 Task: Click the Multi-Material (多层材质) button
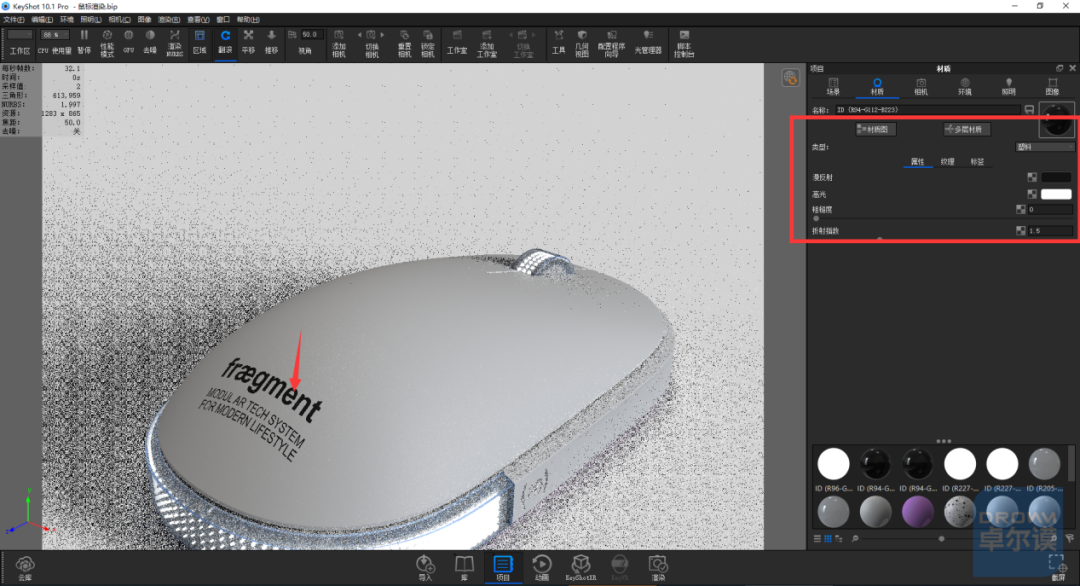tap(967, 129)
